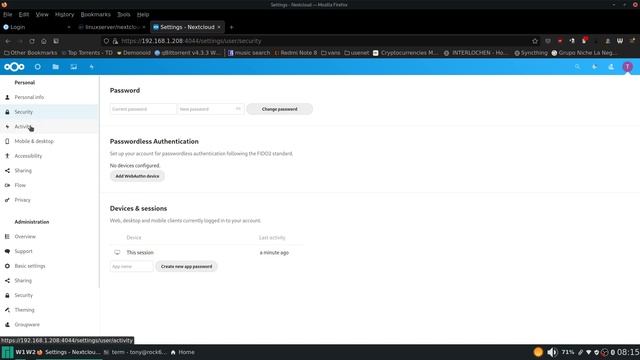Open the Dashboard app icon in Nextcloud header
The image size is (640, 360).
tap(38, 67)
